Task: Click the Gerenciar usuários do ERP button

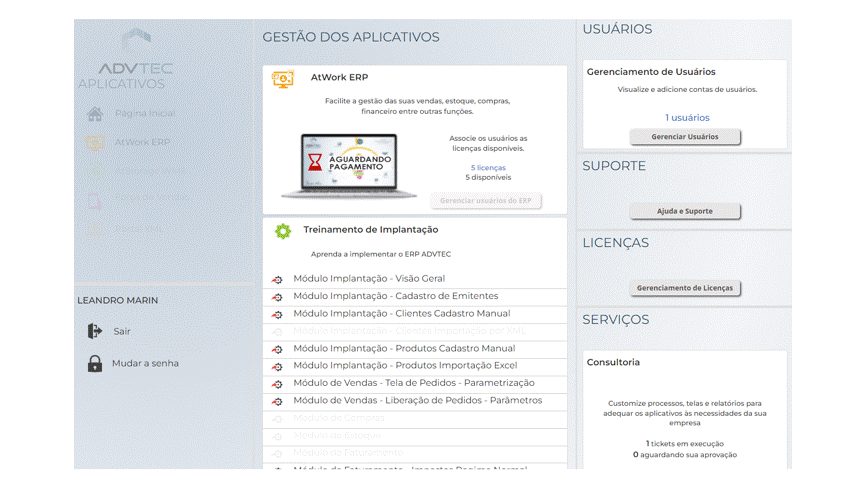Action: tap(486, 201)
